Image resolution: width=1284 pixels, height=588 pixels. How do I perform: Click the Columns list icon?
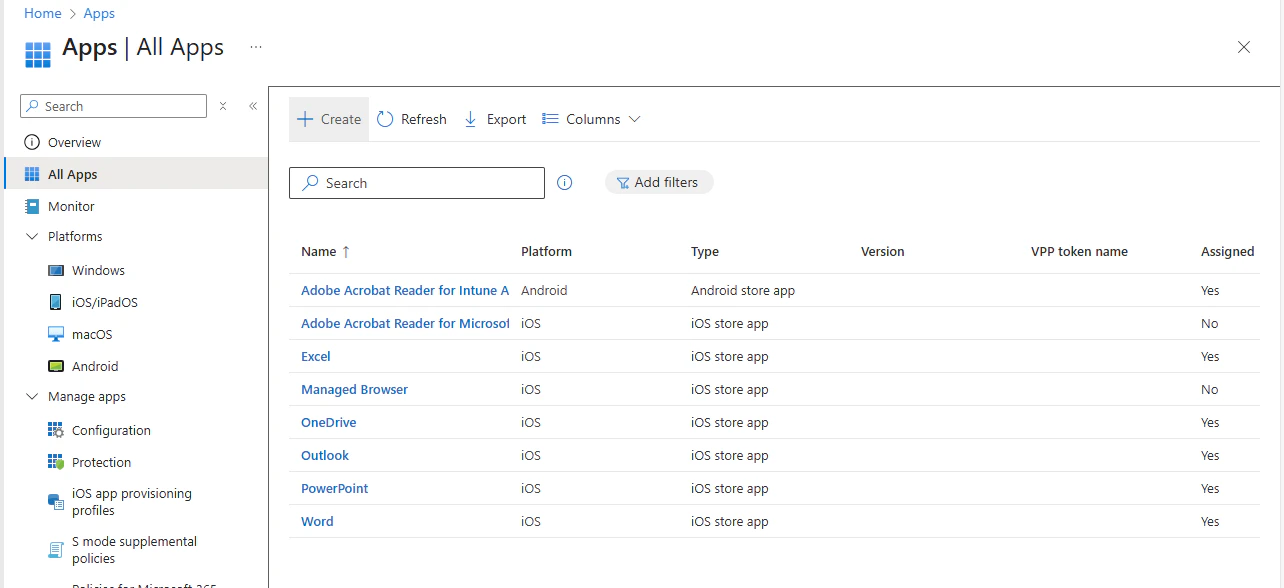550,119
